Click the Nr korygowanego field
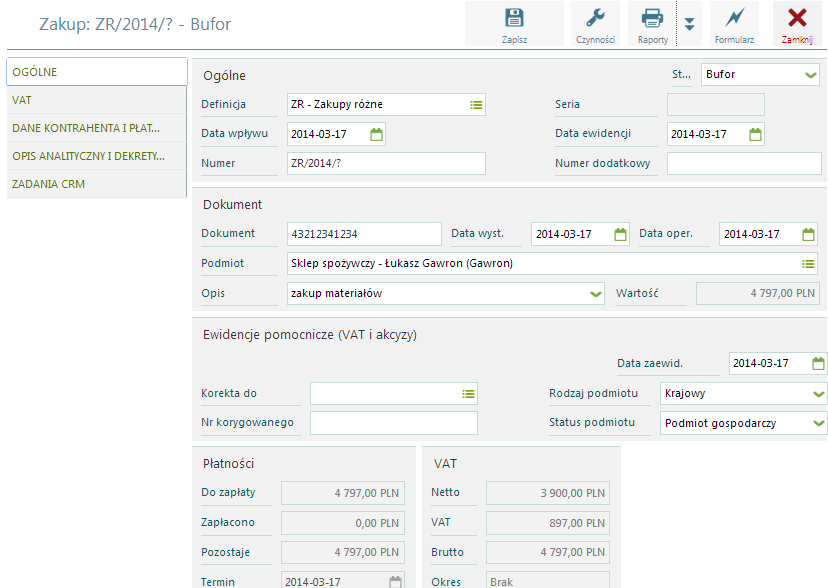The image size is (828, 588). pos(393,423)
